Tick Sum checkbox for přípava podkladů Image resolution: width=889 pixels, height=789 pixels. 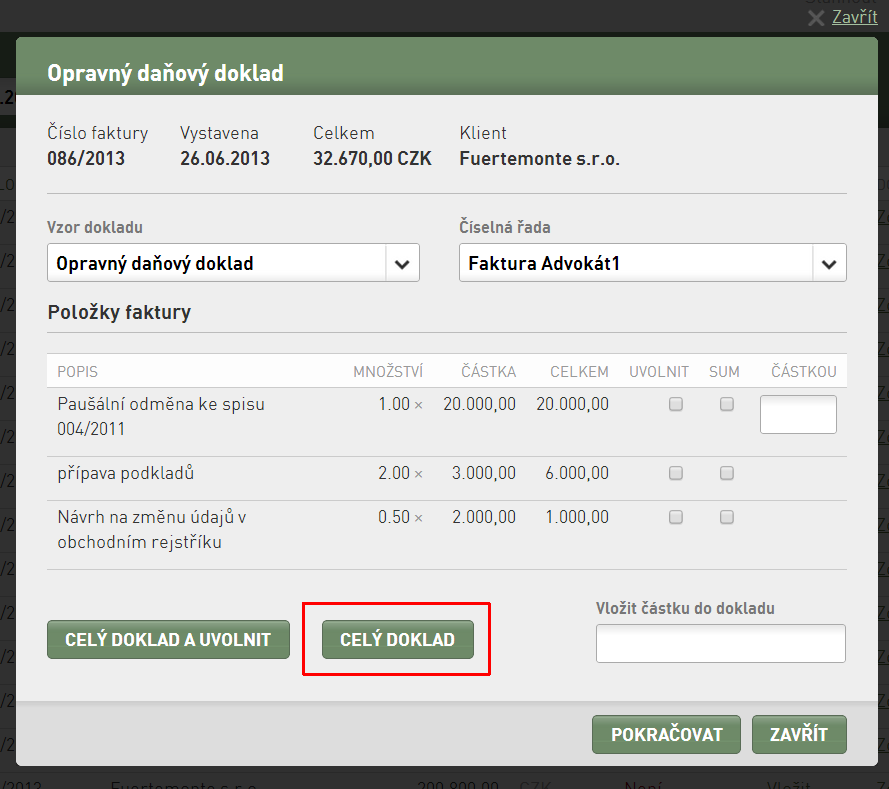point(727,473)
